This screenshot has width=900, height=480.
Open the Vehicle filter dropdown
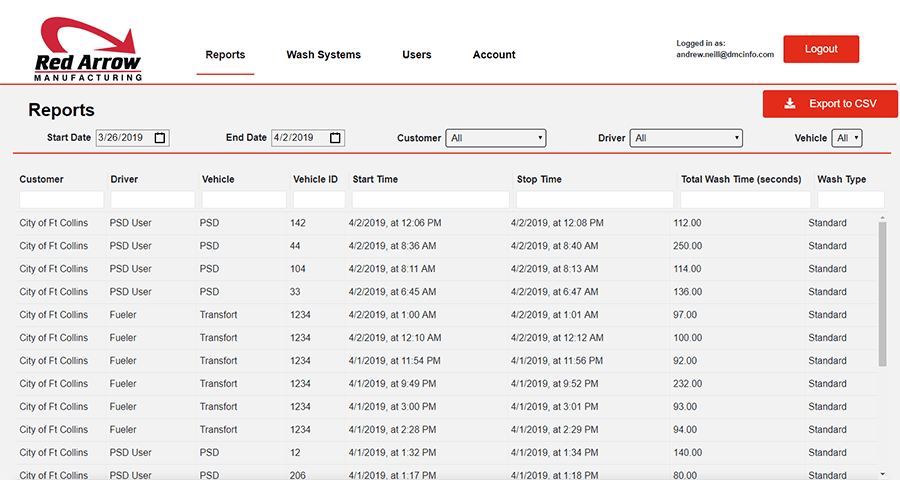[847, 138]
